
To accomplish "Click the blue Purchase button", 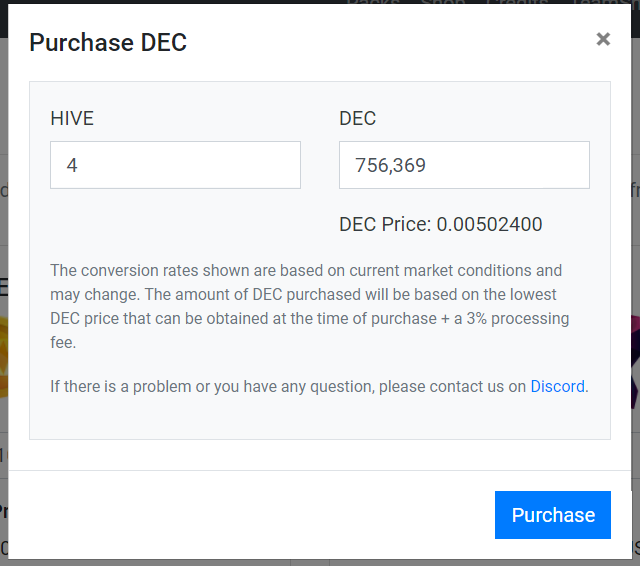I will tap(553, 515).
